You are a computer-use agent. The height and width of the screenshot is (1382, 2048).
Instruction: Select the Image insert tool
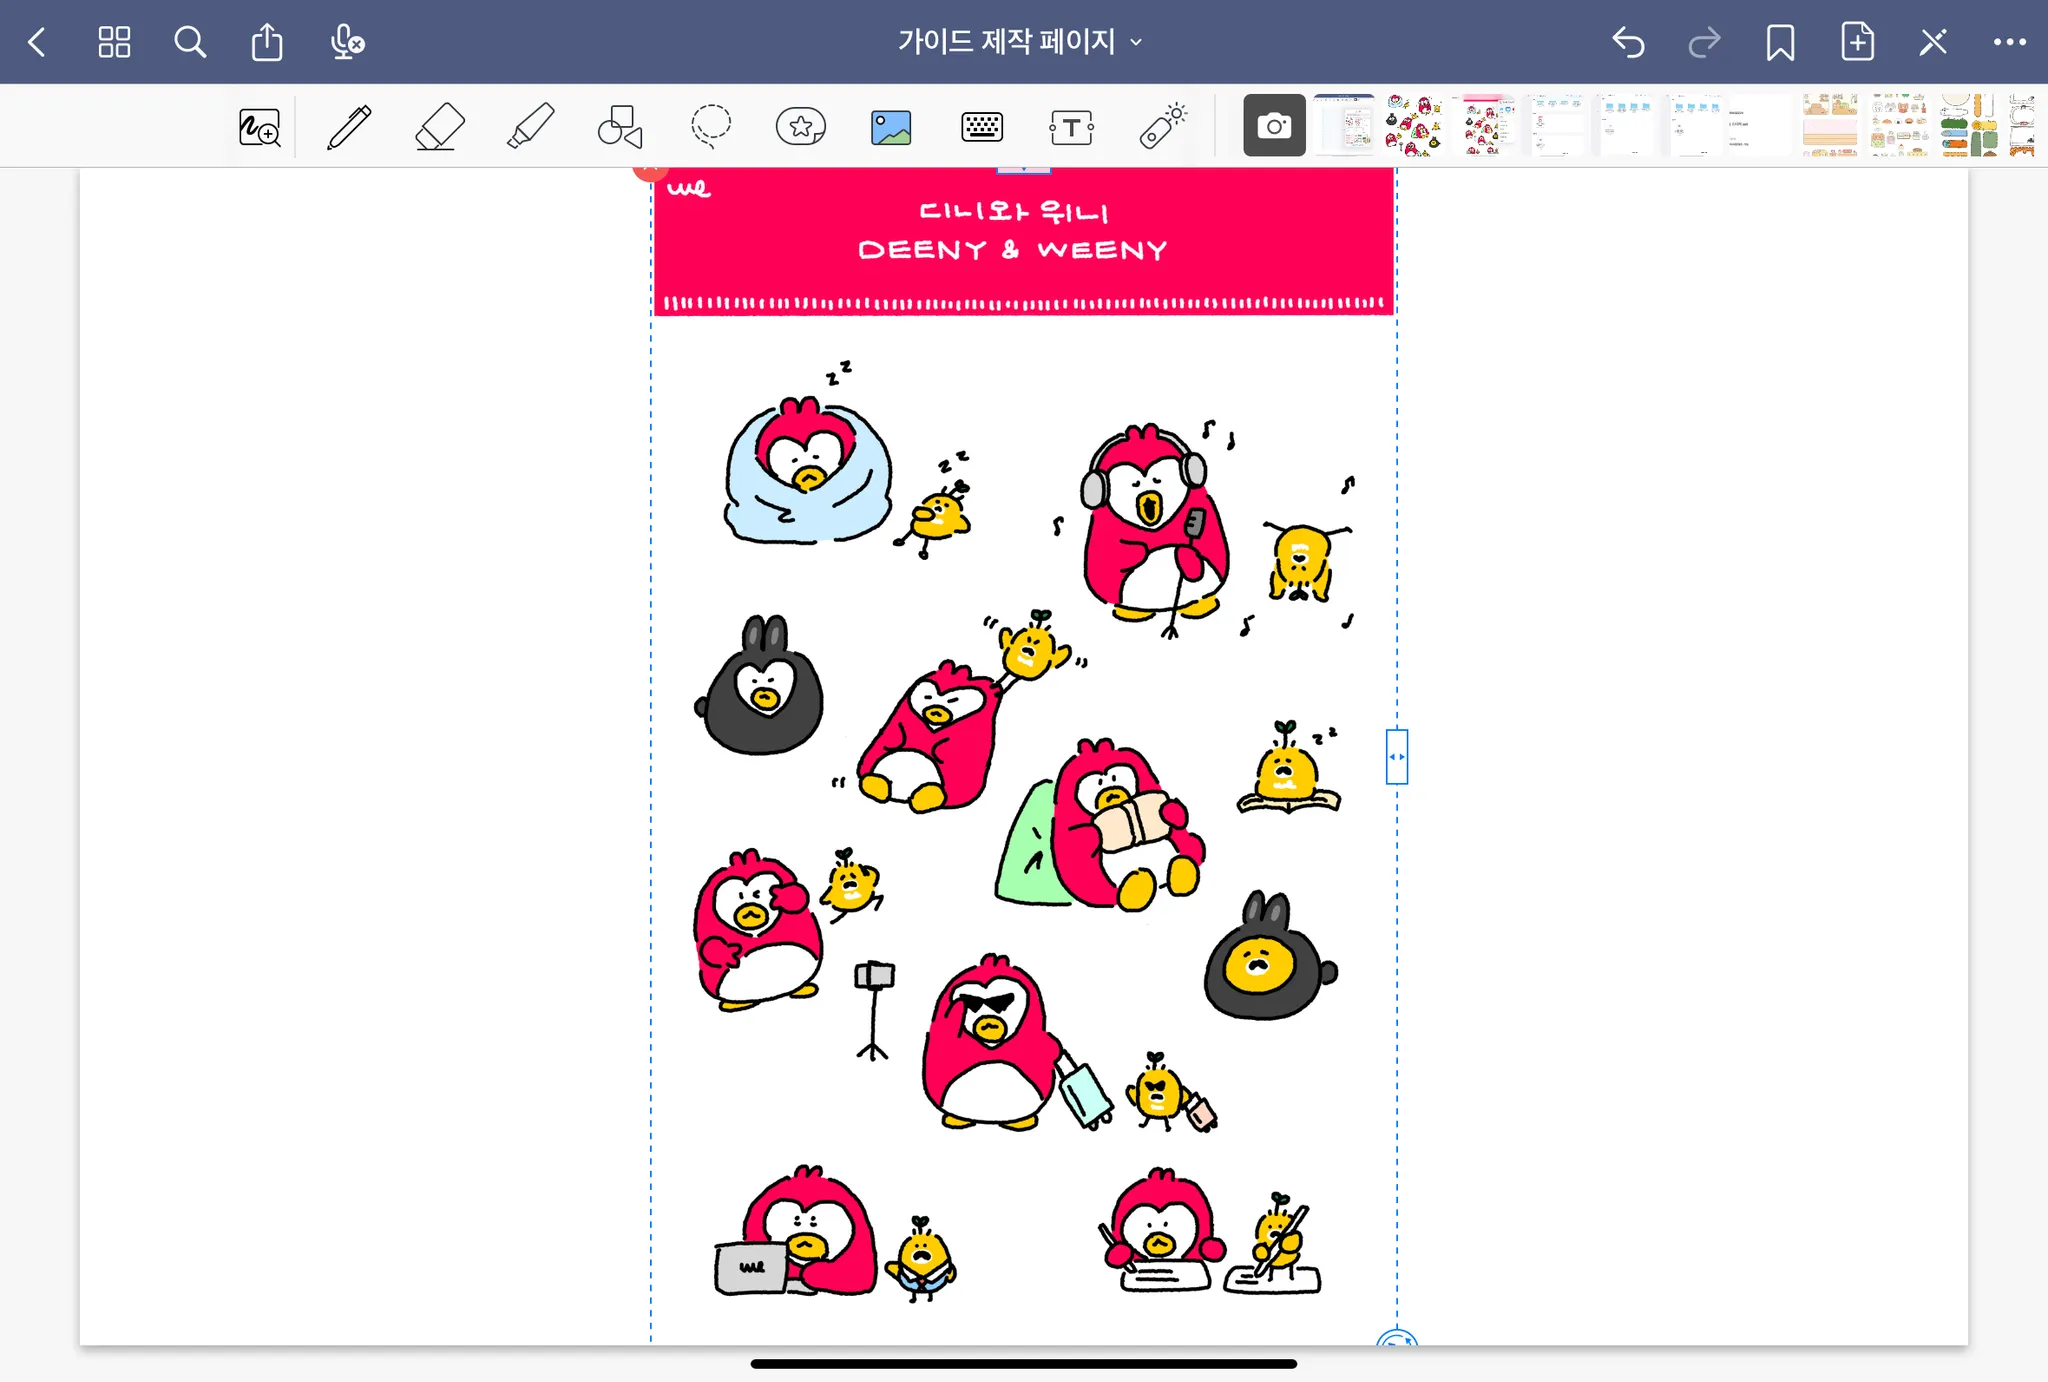point(891,127)
